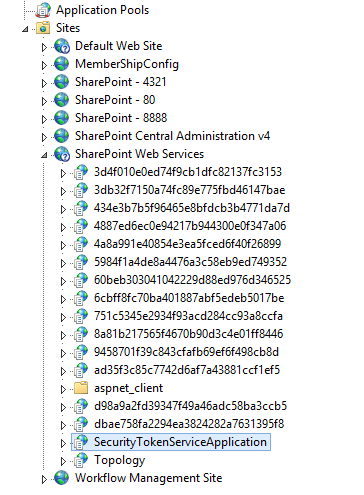Select application d98a9a2fd39347f49a46adc58ba3ccb5 text
Viewport: 364px width, 495px height.
(x=191, y=406)
